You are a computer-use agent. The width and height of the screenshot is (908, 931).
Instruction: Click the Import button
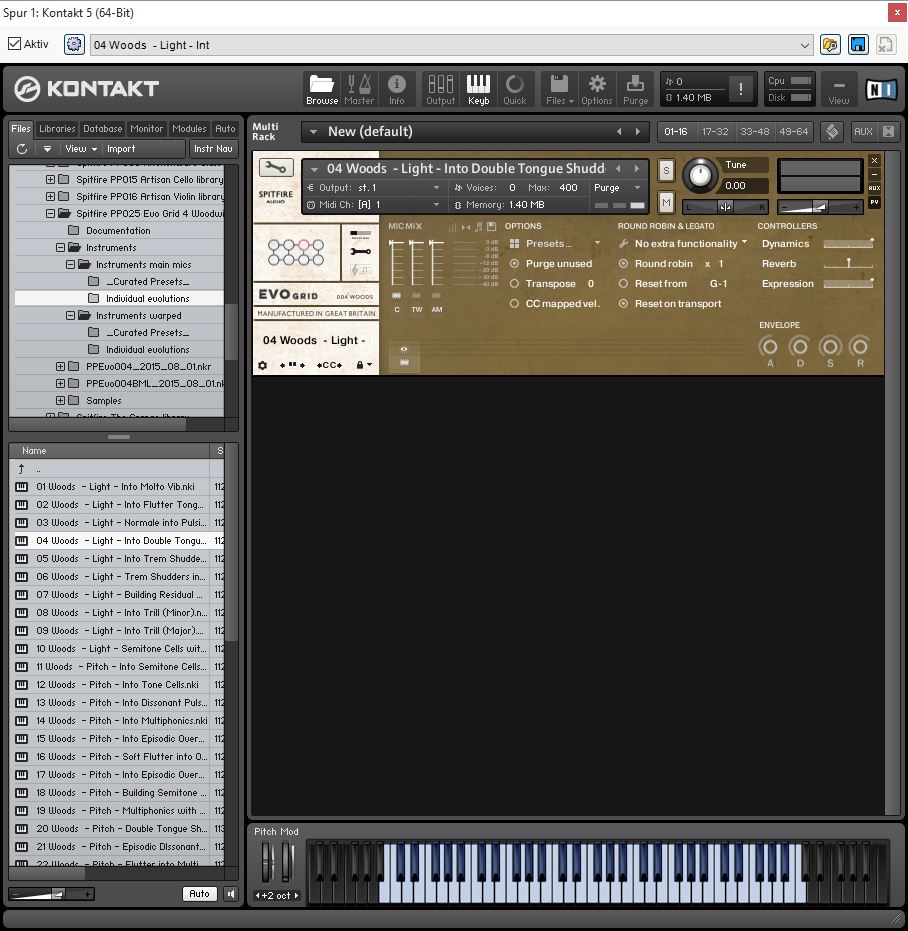pyautogui.click(x=121, y=149)
